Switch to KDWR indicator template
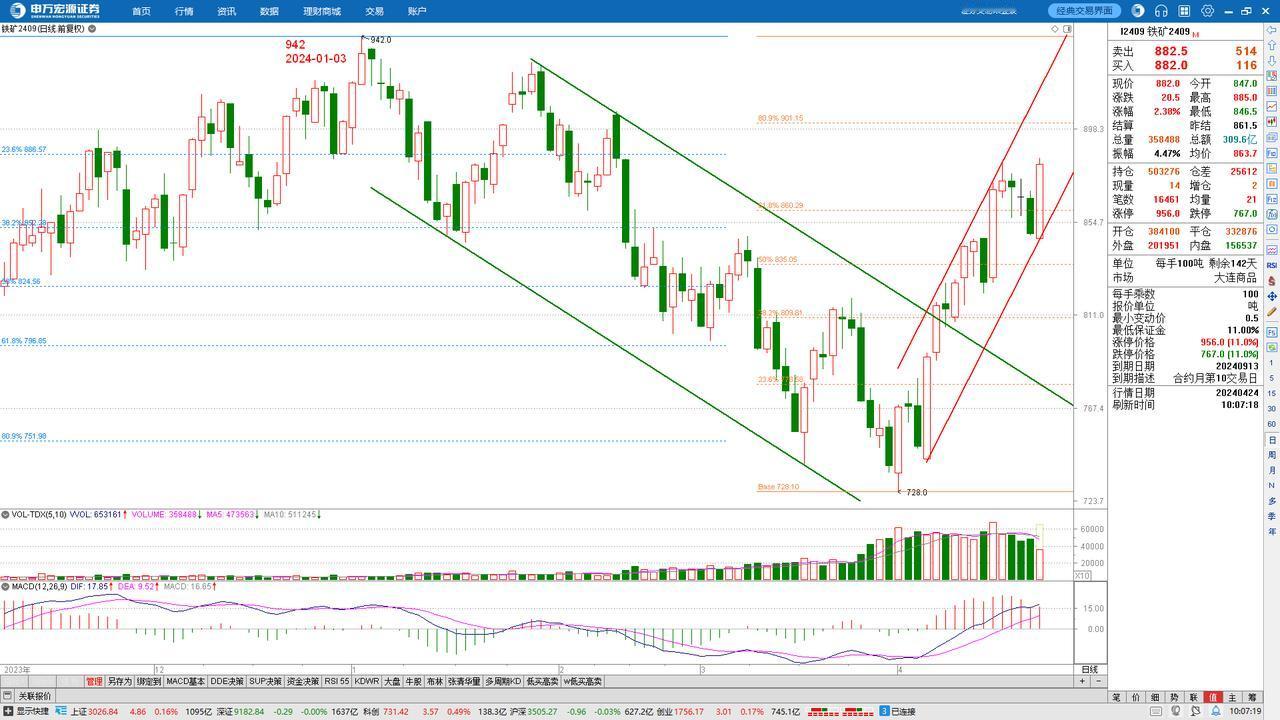The width and height of the screenshot is (1280, 720). point(367,681)
